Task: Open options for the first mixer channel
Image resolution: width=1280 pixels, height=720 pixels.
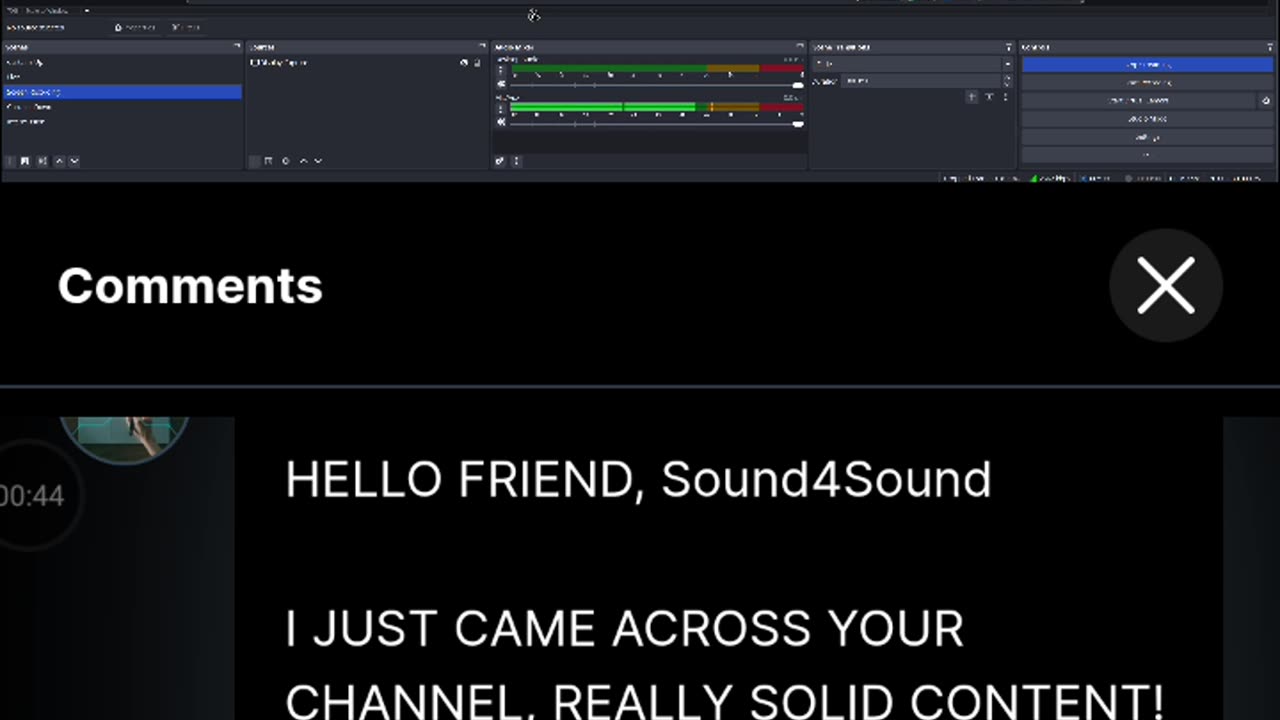Action: tap(501, 71)
